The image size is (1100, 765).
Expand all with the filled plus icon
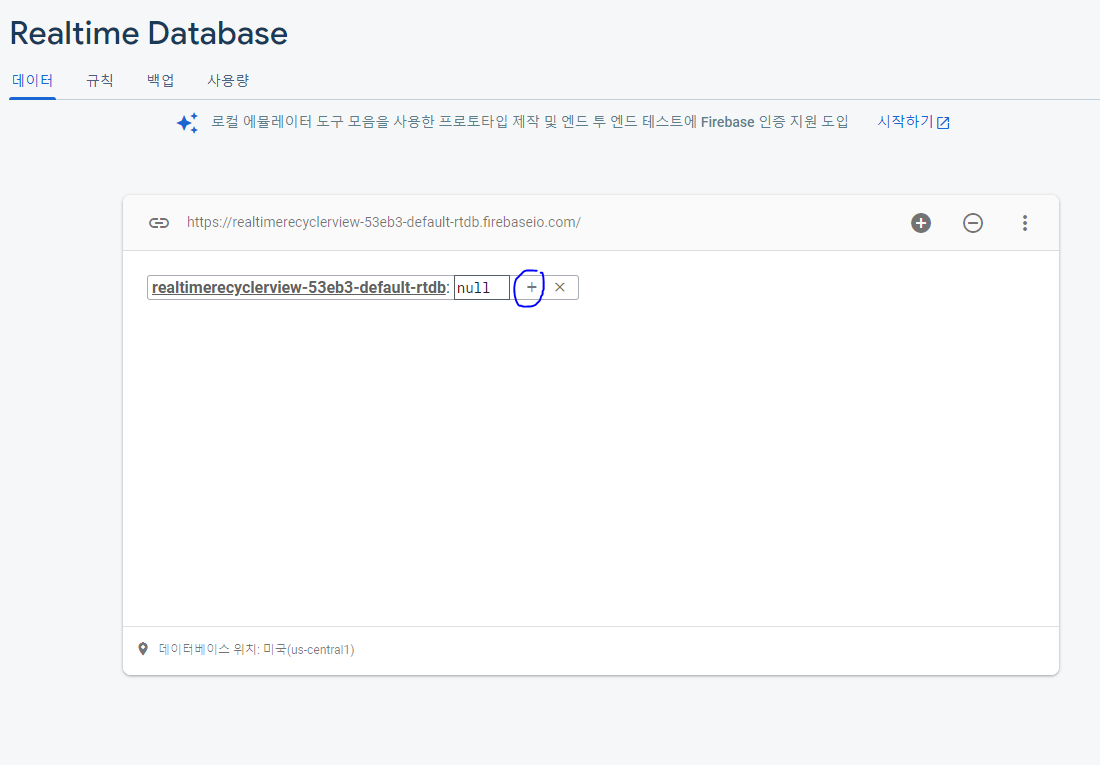pyautogui.click(x=920, y=223)
